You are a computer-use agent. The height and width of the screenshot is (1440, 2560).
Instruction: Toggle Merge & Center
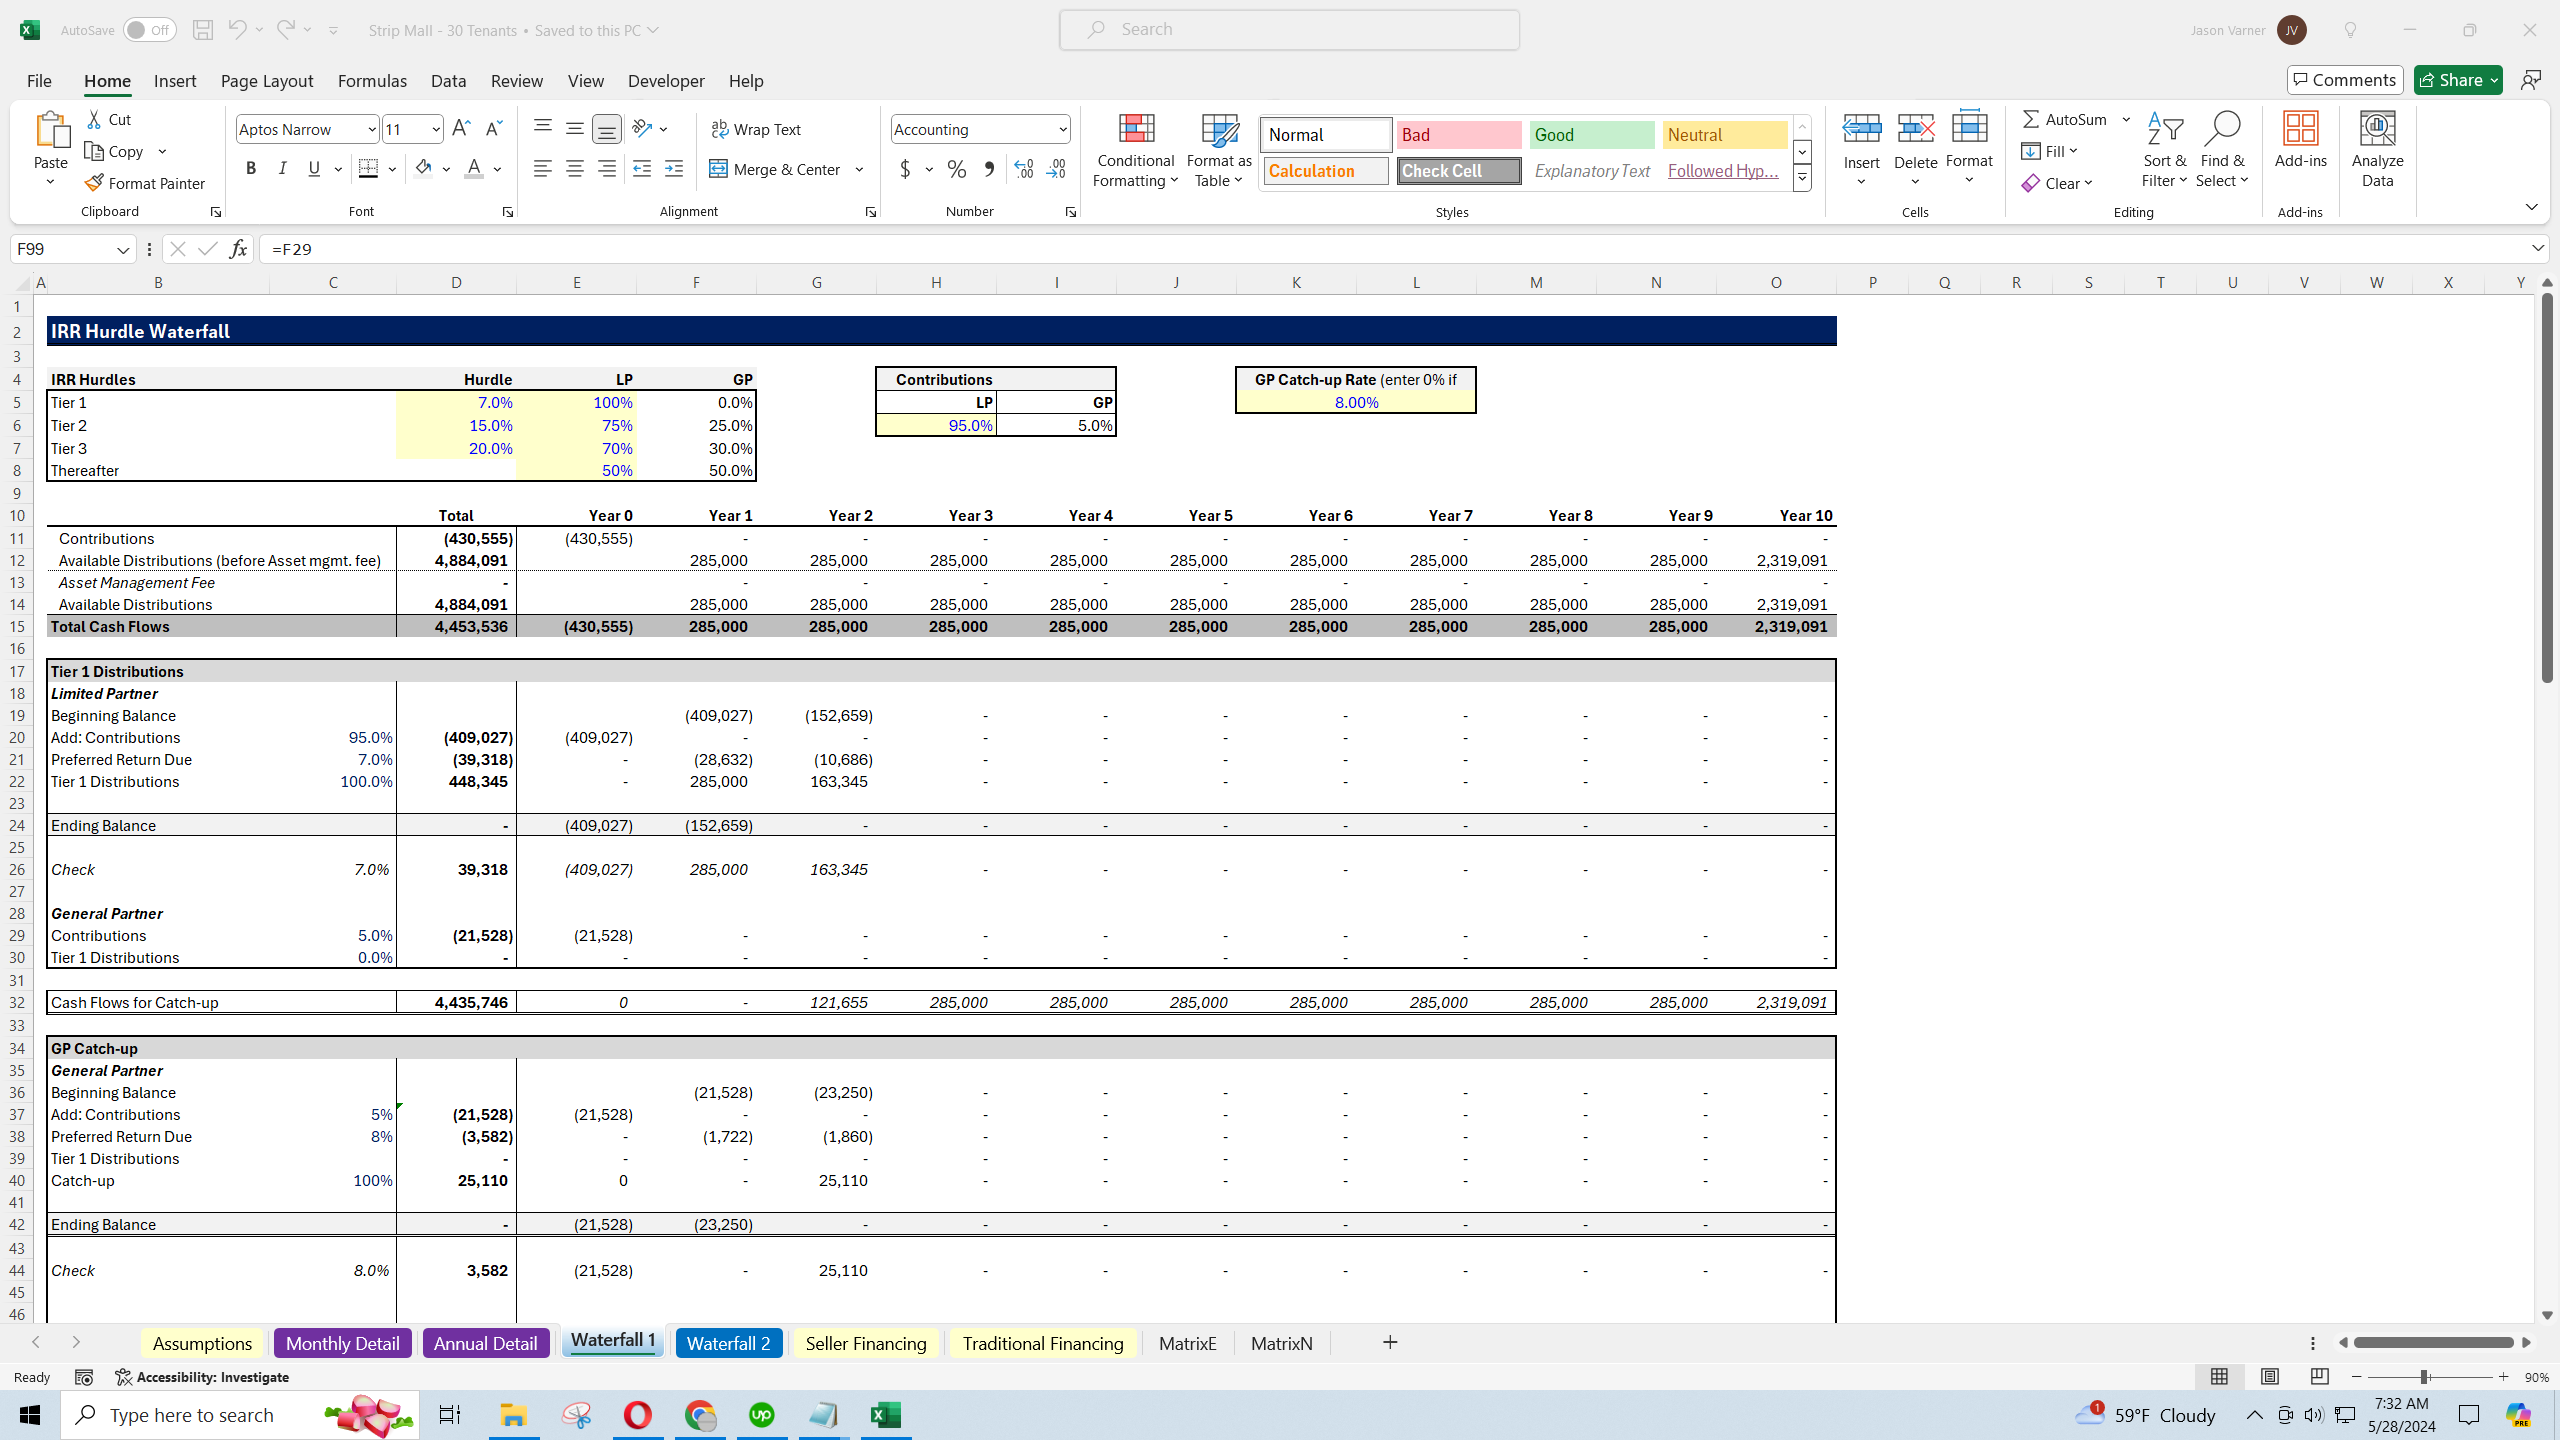coord(776,169)
